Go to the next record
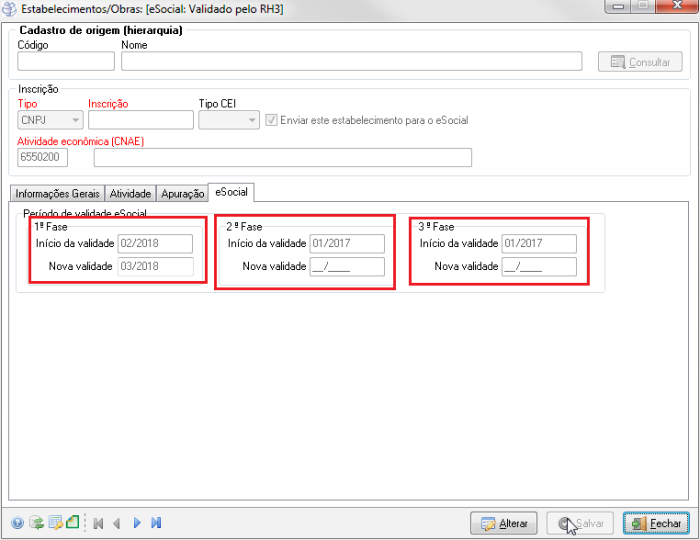Image resolution: width=700 pixels, height=540 pixels. point(137,522)
